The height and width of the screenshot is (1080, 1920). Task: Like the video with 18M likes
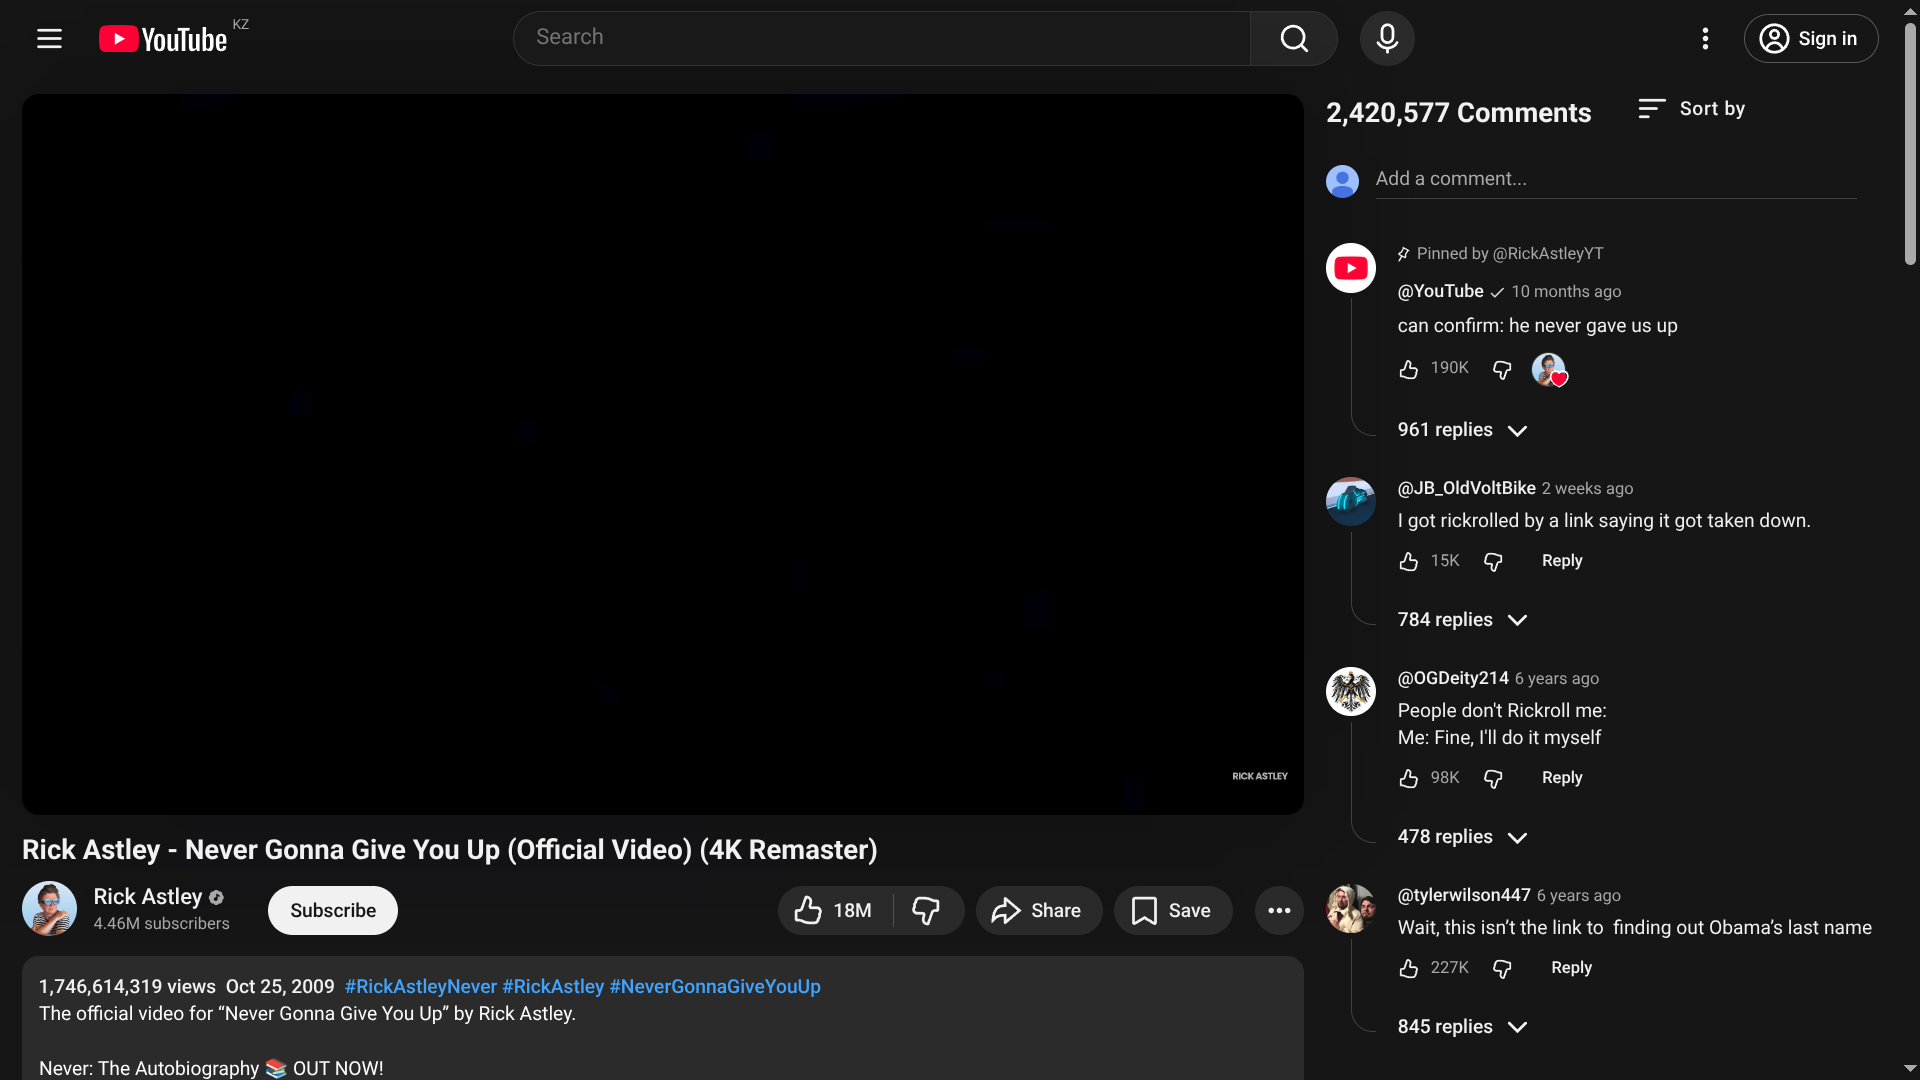pyautogui.click(x=834, y=910)
